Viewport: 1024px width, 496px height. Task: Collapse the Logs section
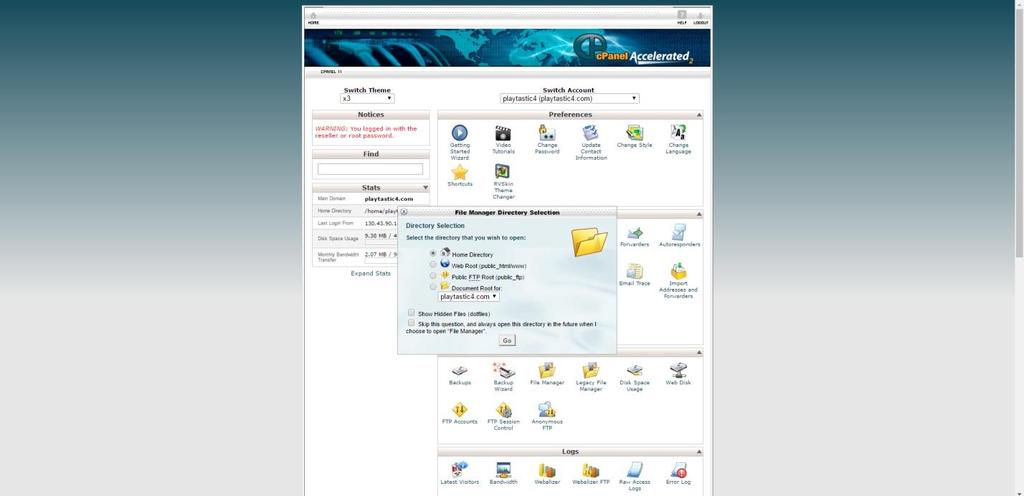pos(699,452)
